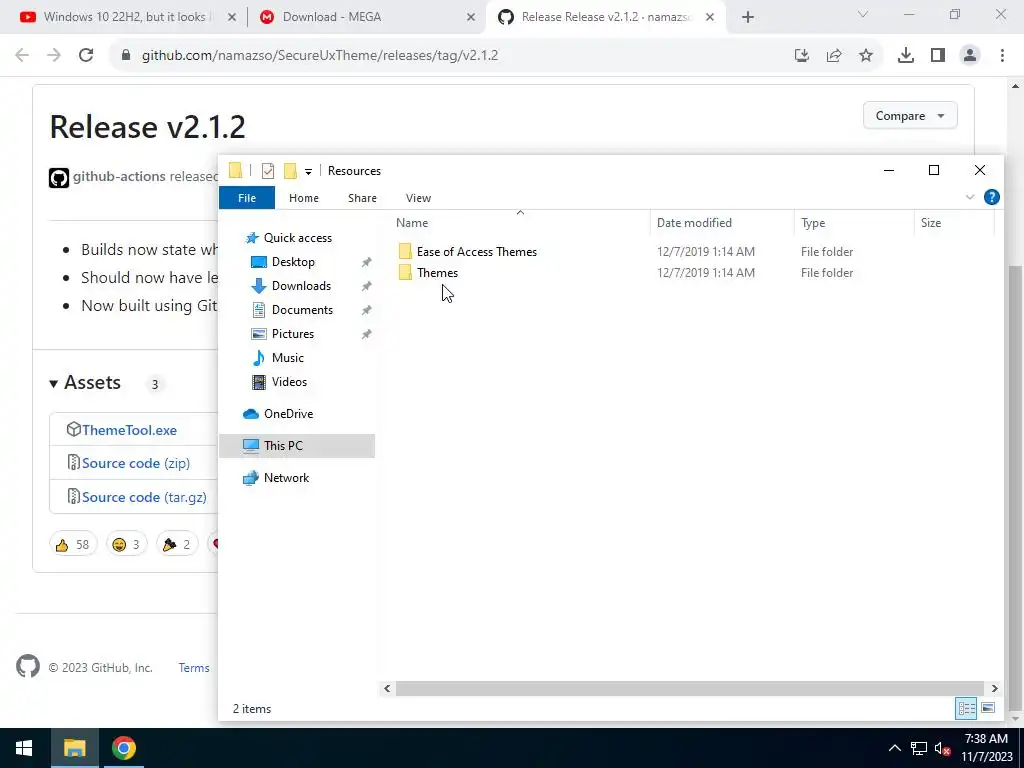Click the address bar URL

coord(320,56)
